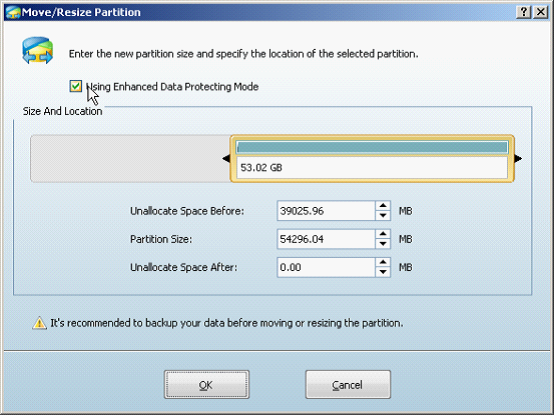
Task: Focus the Unallocate Space Before field
Action: [x=326, y=211]
